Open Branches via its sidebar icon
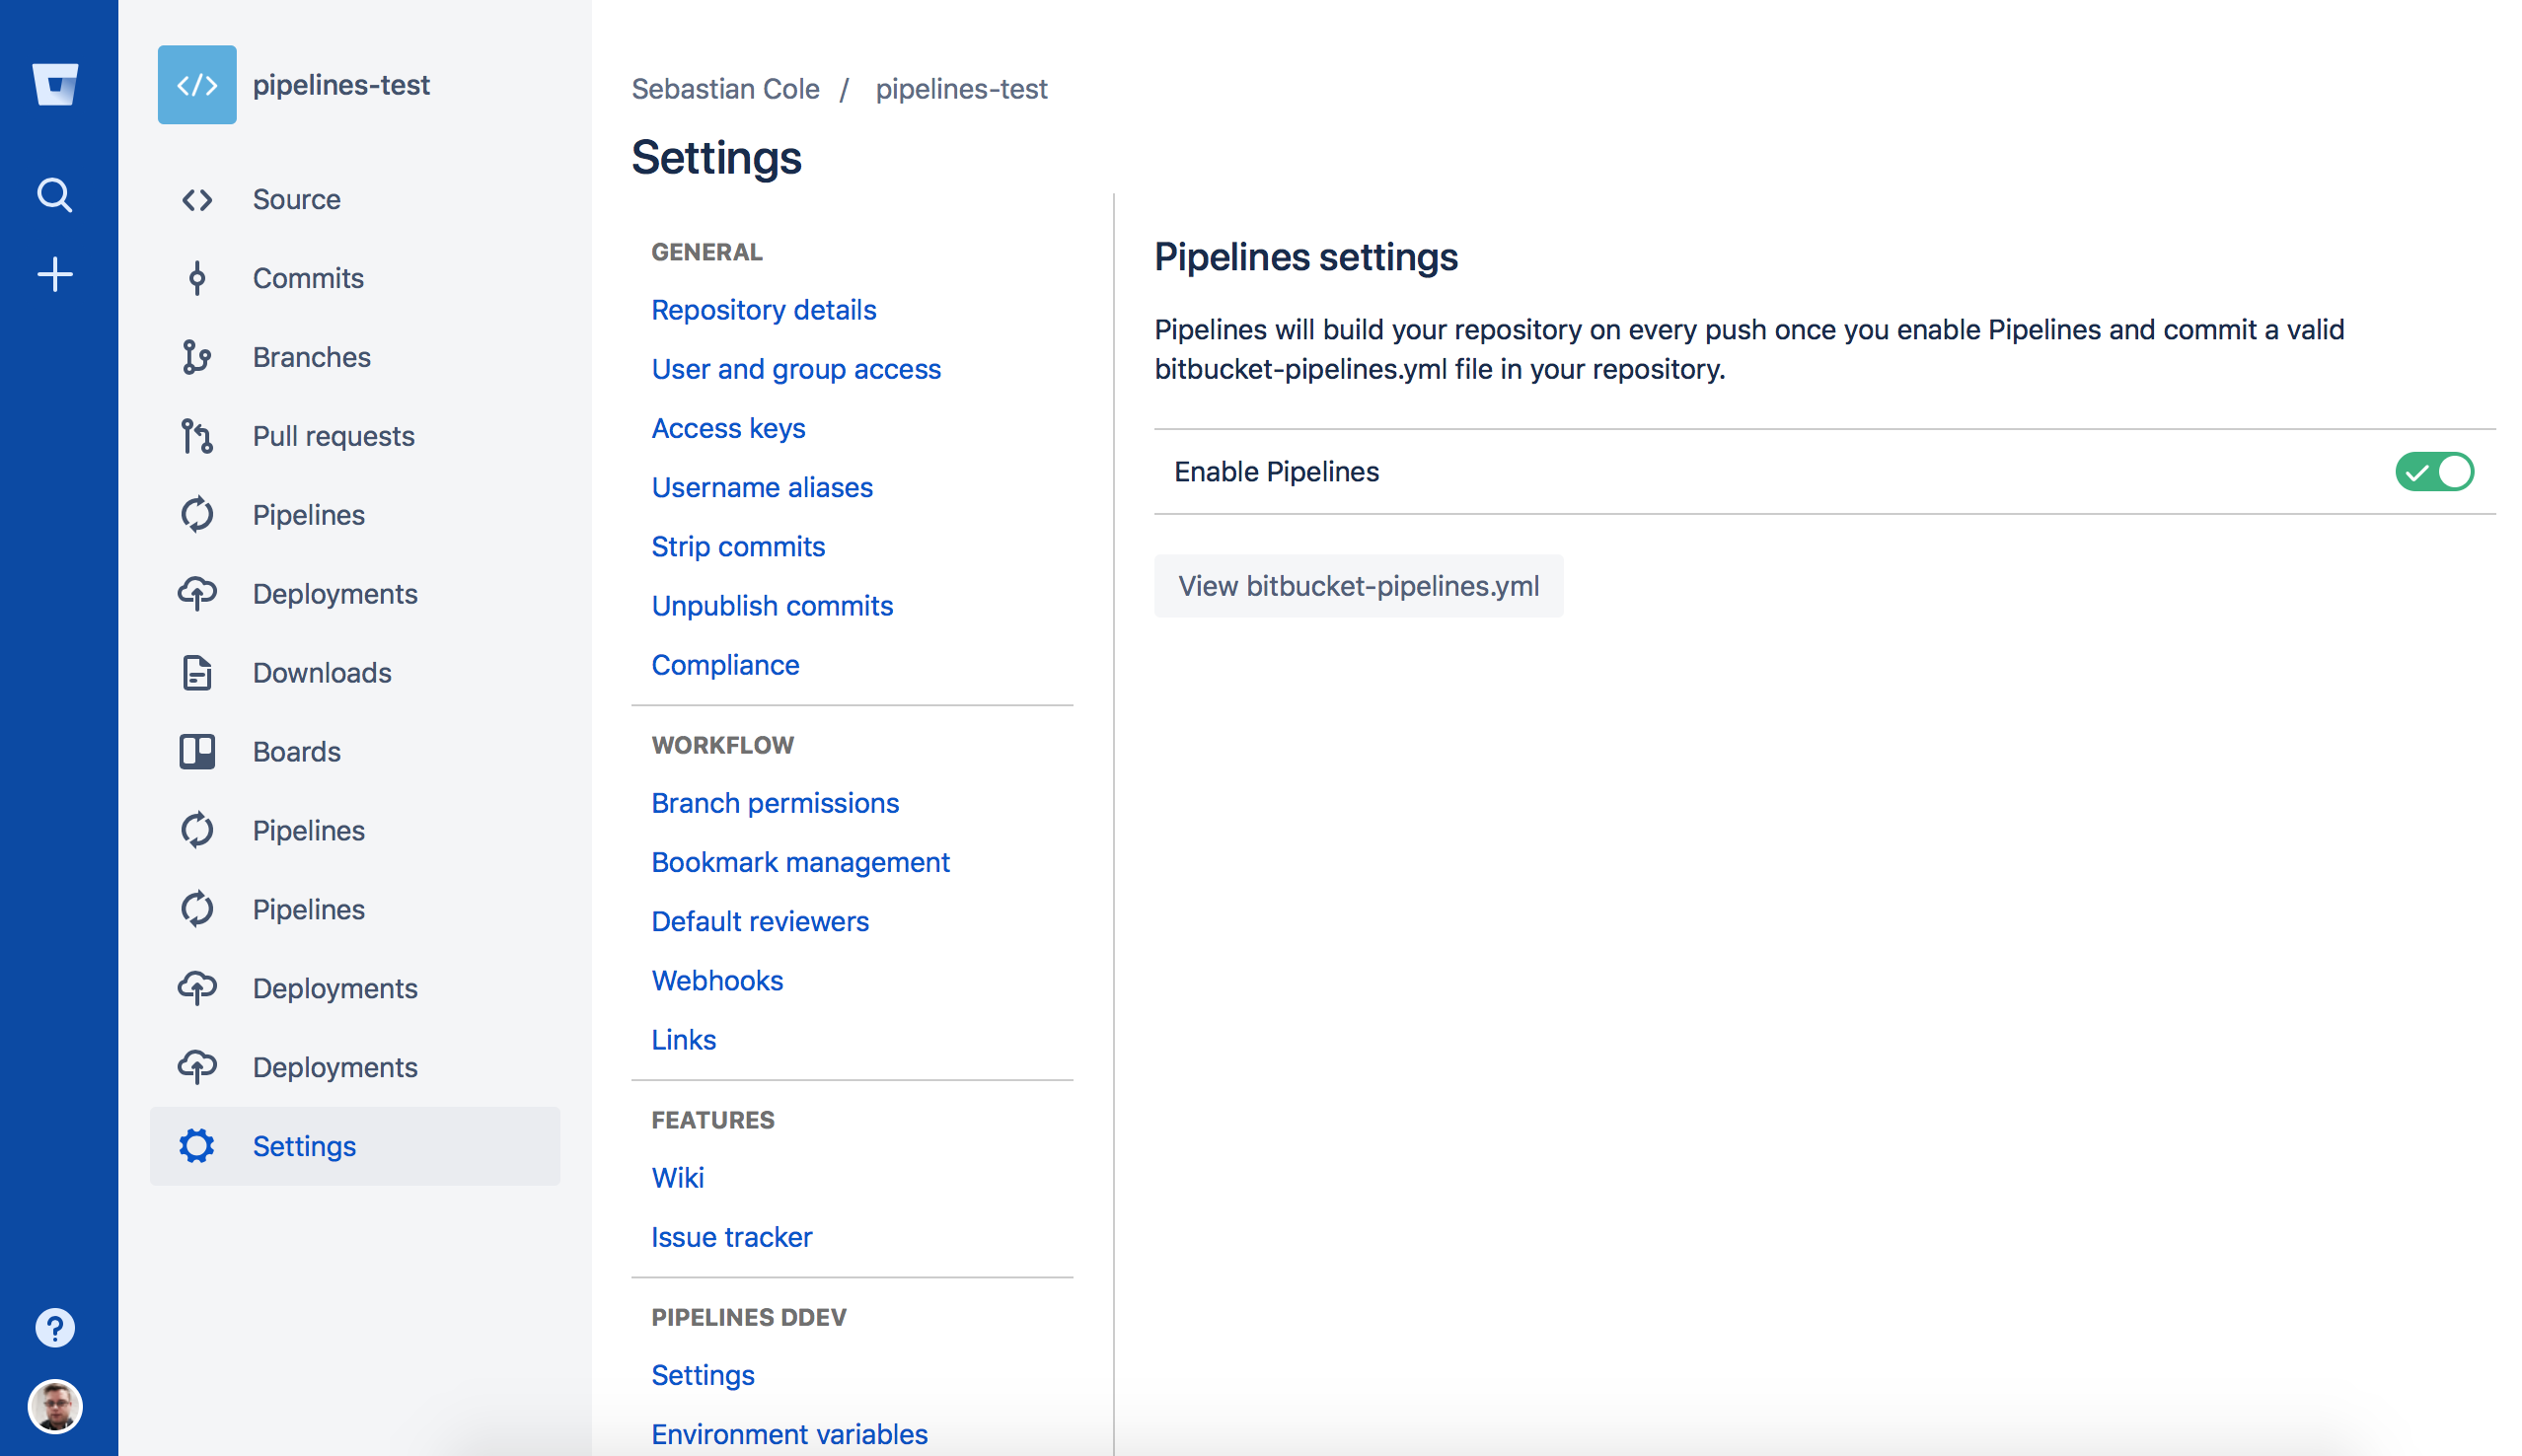 [197, 357]
